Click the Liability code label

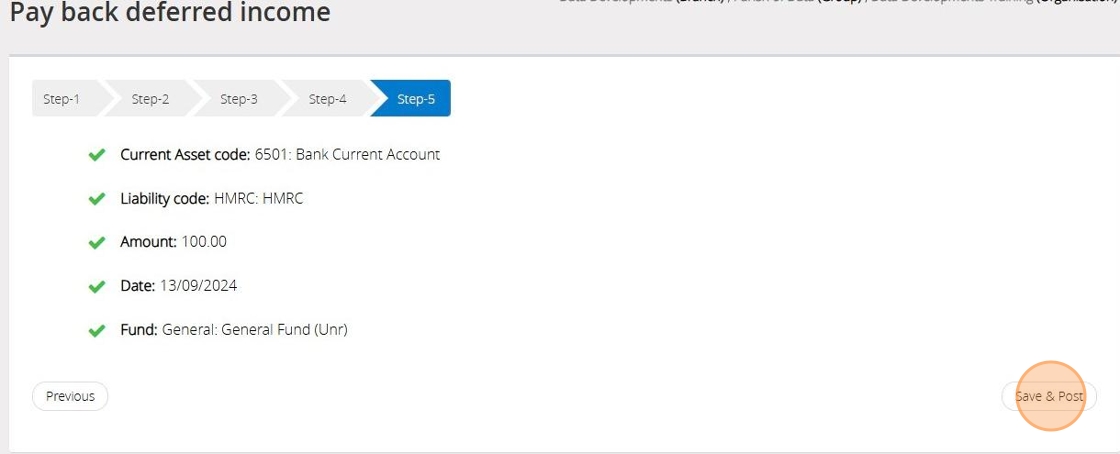coord(165,199)
